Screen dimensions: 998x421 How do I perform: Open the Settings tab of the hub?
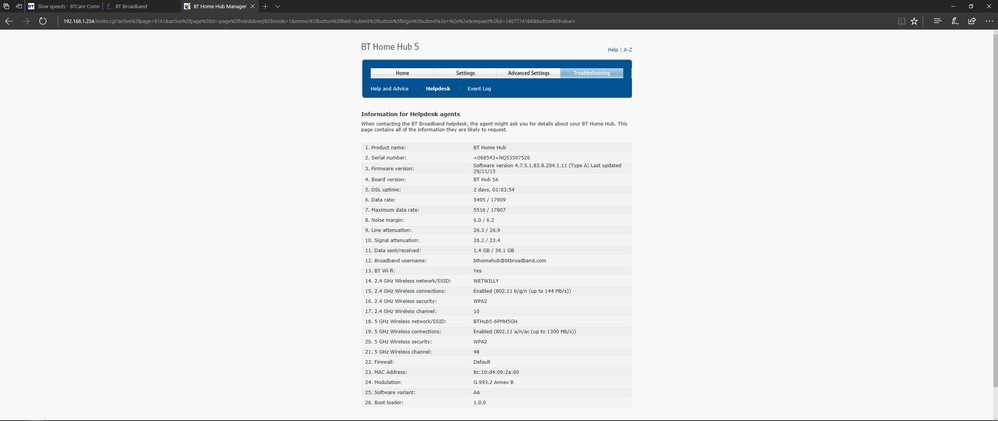[x=465, y=73]
